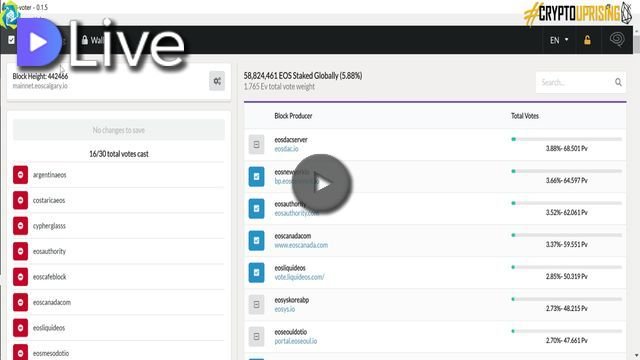Open the EN language dropdown

tap(559, 40)
